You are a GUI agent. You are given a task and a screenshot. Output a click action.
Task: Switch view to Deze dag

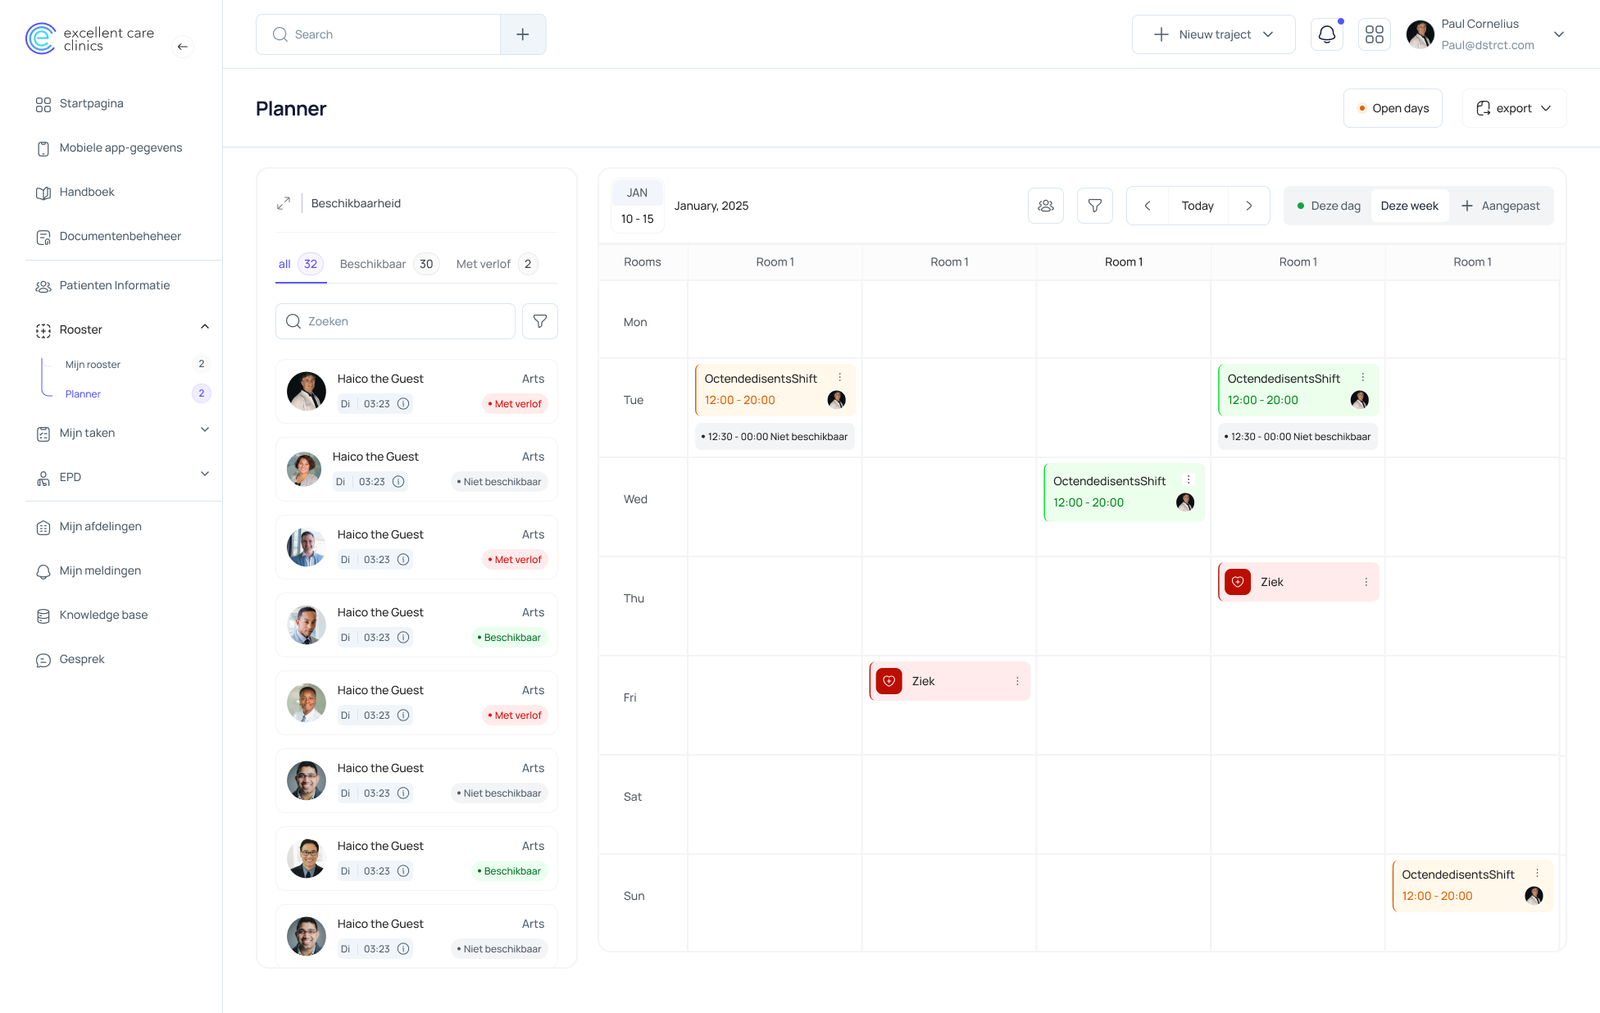[1328, 206]
